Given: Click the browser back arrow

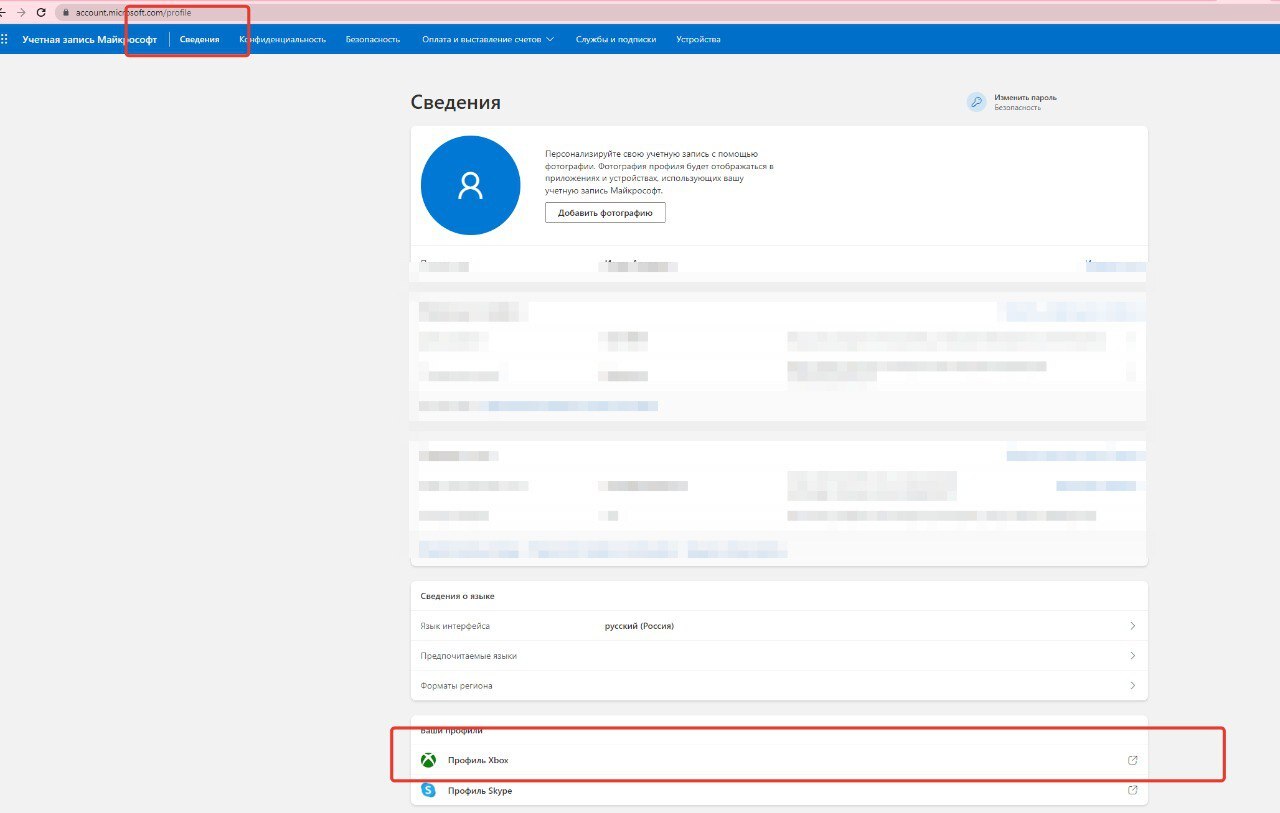Looking at the screenshot, I should point(3,12).
